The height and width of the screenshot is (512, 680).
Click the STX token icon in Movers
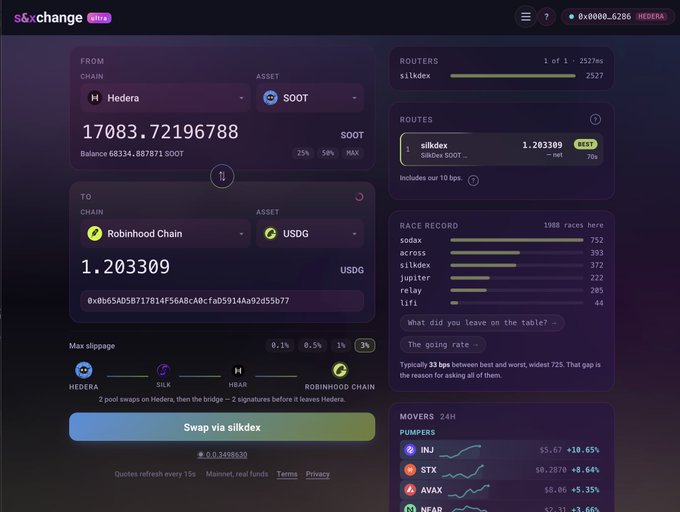tap(410, 470)
